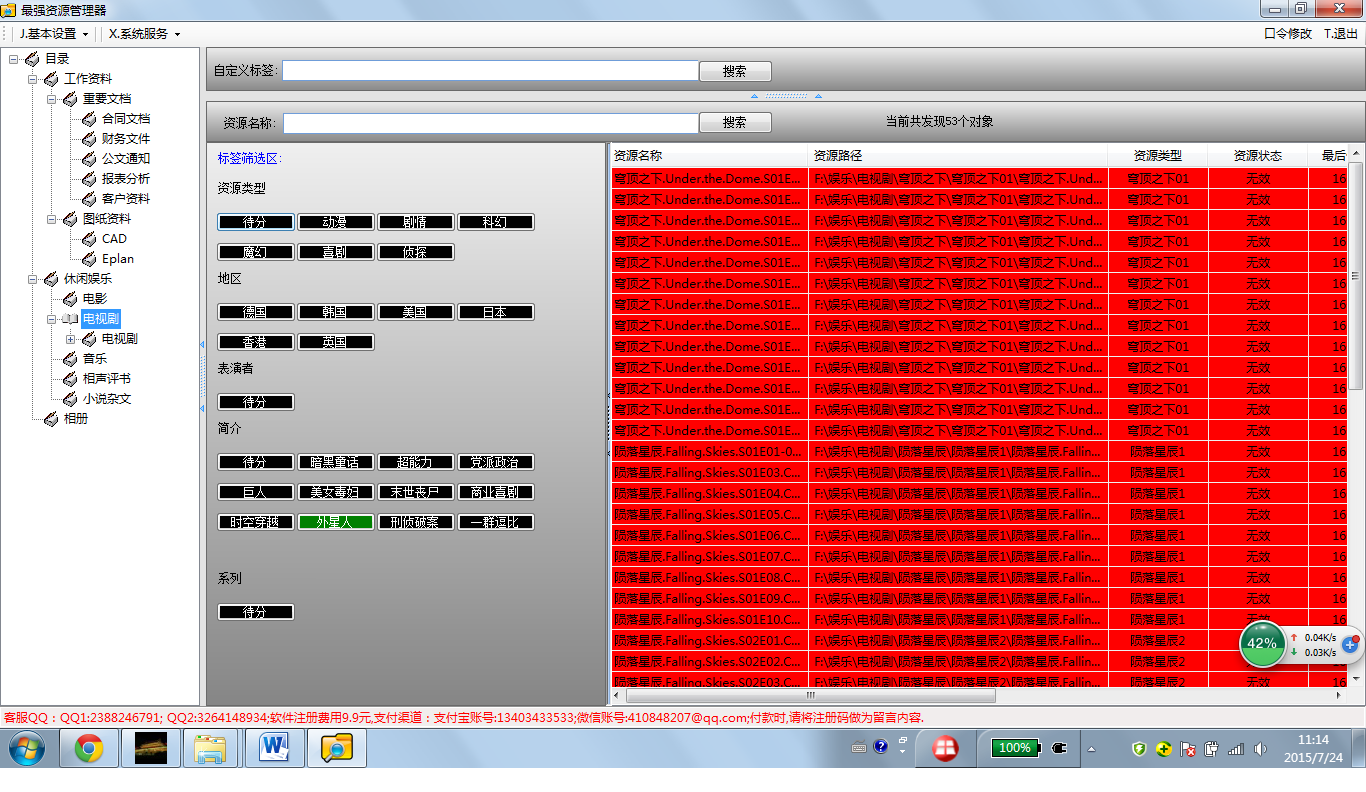Toggle the 超能力 synopsis tag
This screenshot has height=792, width=1366.
416,462
